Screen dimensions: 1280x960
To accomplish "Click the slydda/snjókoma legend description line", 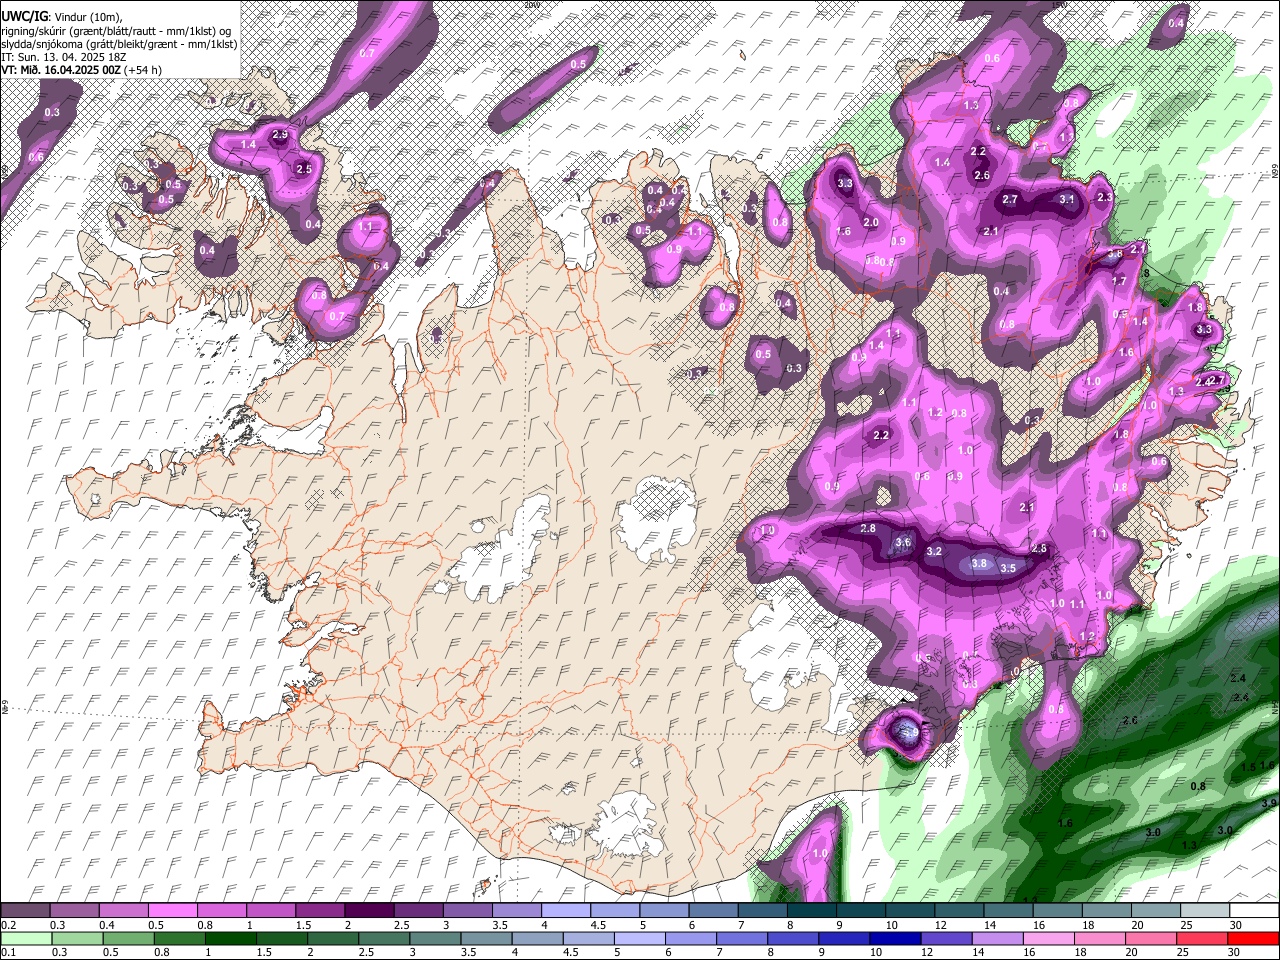I will (119, 44).
